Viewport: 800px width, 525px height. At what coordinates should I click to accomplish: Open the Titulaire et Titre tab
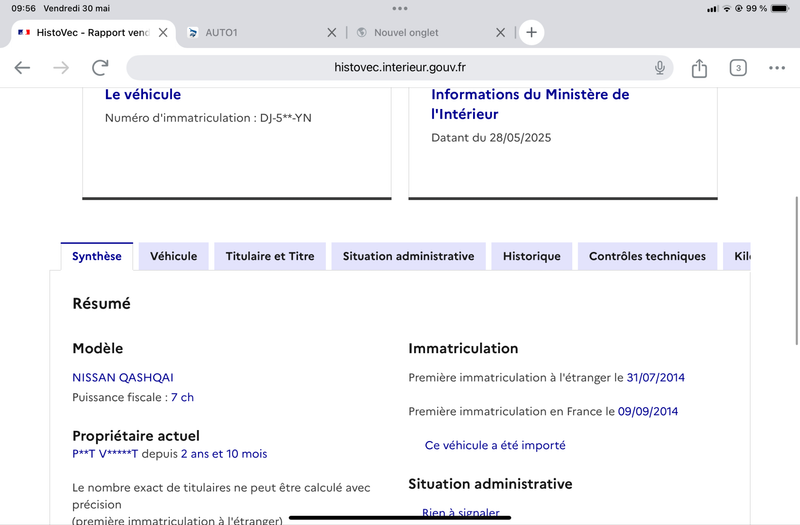click(x=270, y=256)
